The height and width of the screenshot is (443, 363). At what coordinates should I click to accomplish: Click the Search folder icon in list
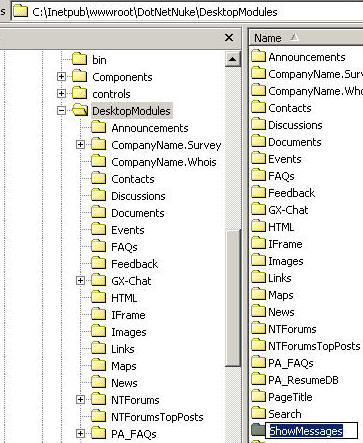[x=258, y=413]
